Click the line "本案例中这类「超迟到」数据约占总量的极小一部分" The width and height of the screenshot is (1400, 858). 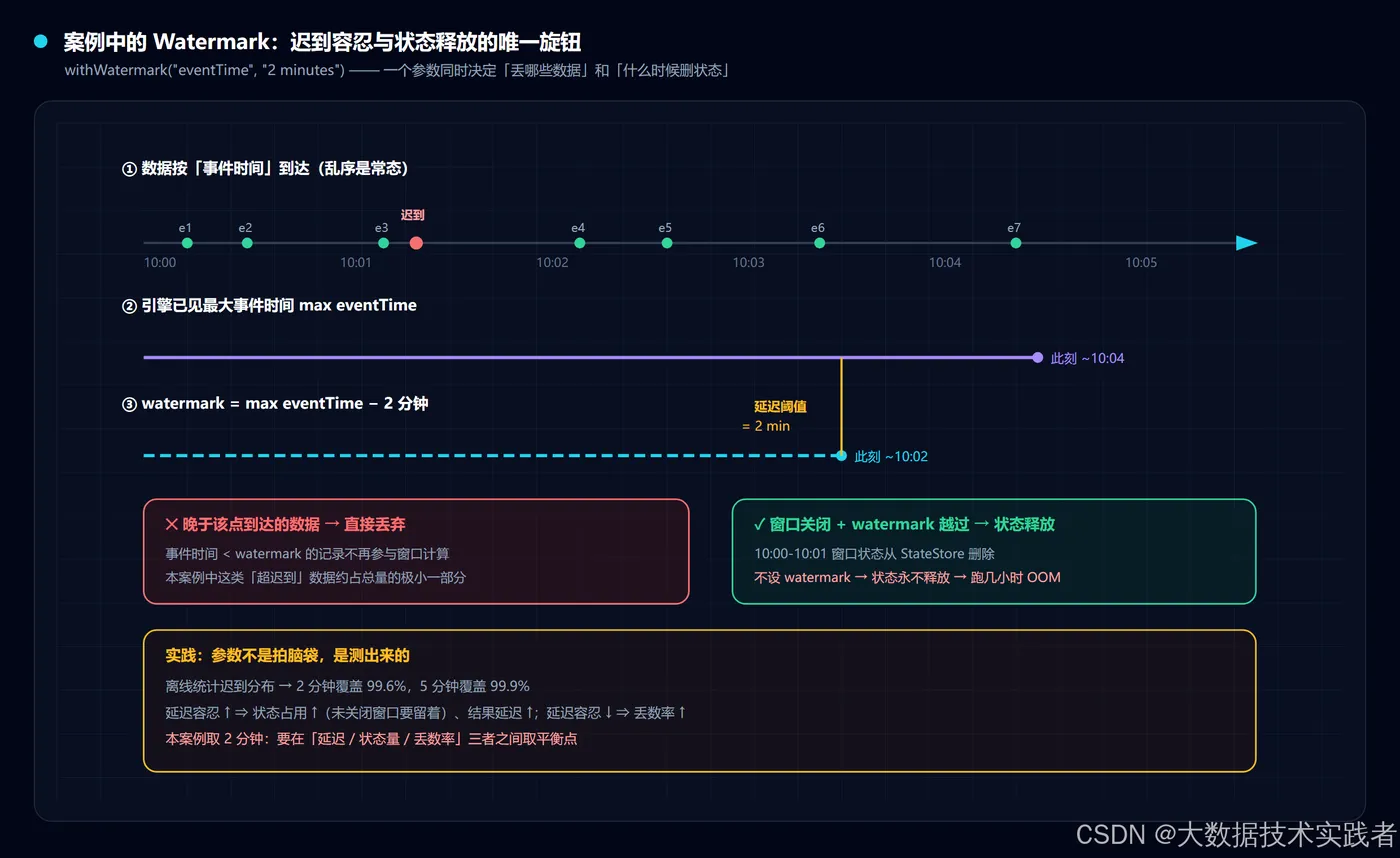pyautogui.click(x=316, y=577)
